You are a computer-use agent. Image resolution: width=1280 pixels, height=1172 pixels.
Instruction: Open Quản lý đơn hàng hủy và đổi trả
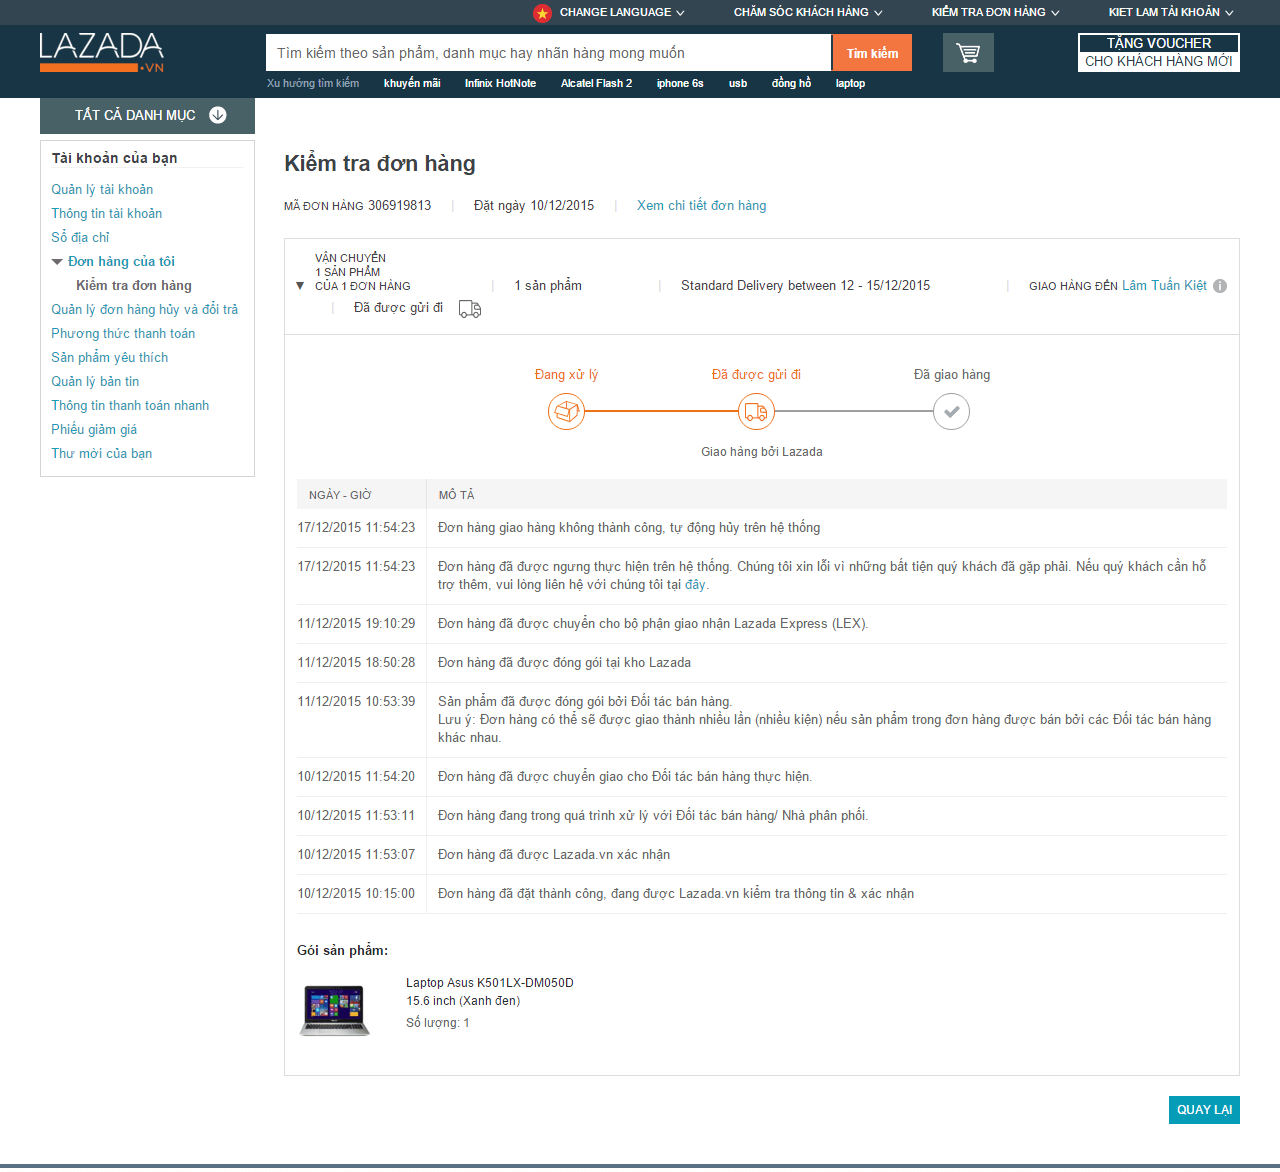click(145, 310)
